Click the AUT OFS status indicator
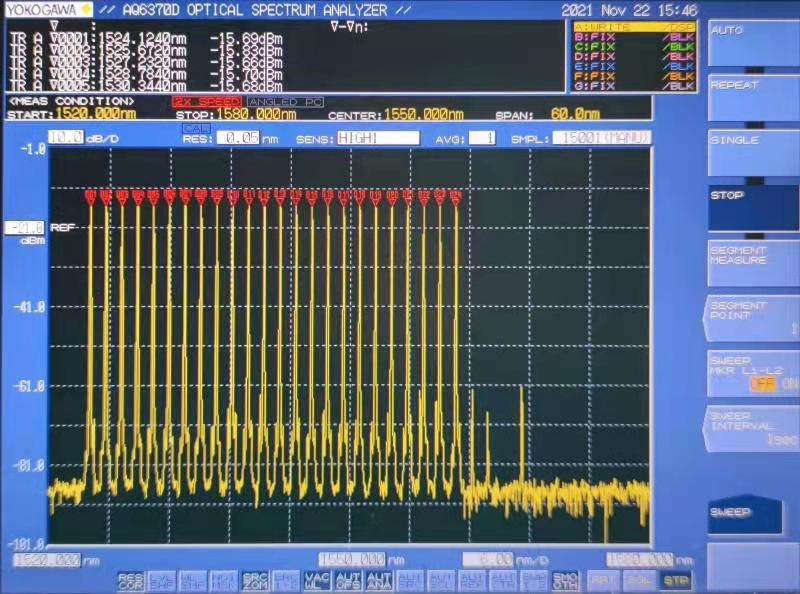Image resolution: width=800 pixels, height=594 pixels. [x=348, y=582]
